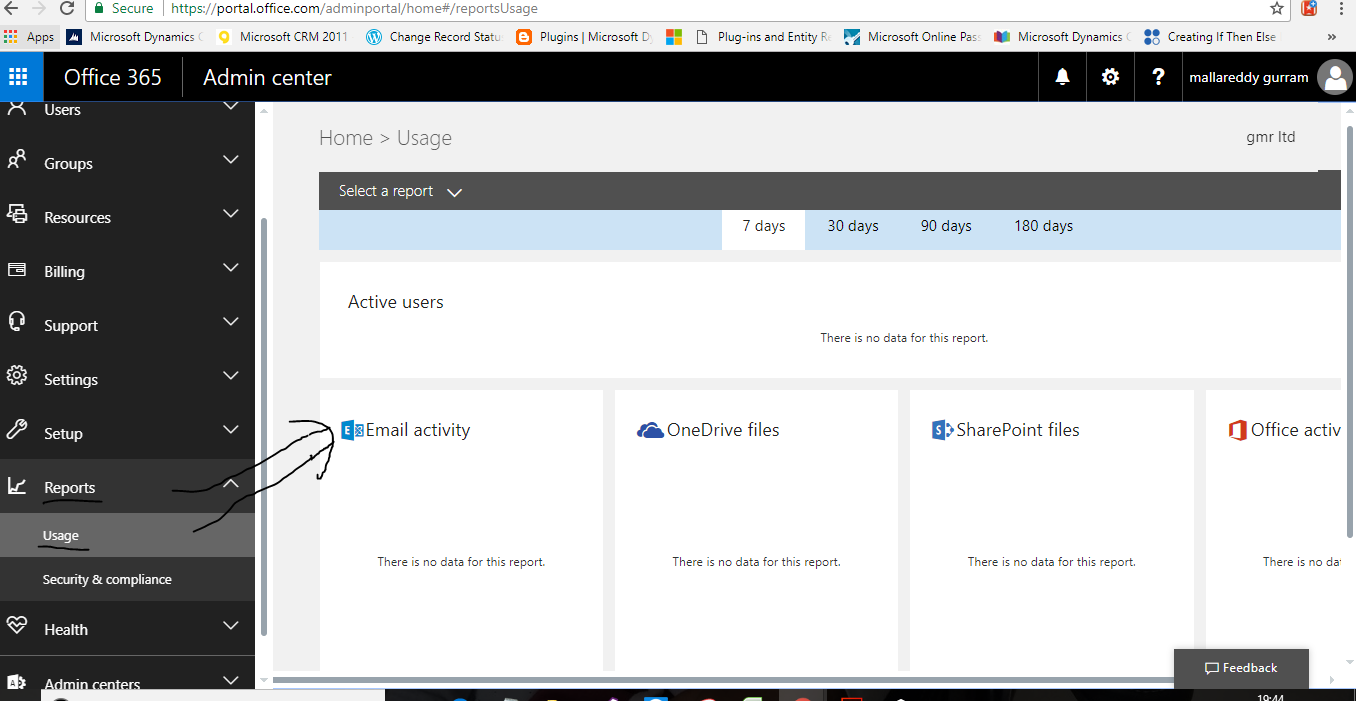Image resolution: width=1356 pixels, height=701 pixels.
Task: Open Microsoft CRM 2011 bookmark
Action: pos(284,37)
